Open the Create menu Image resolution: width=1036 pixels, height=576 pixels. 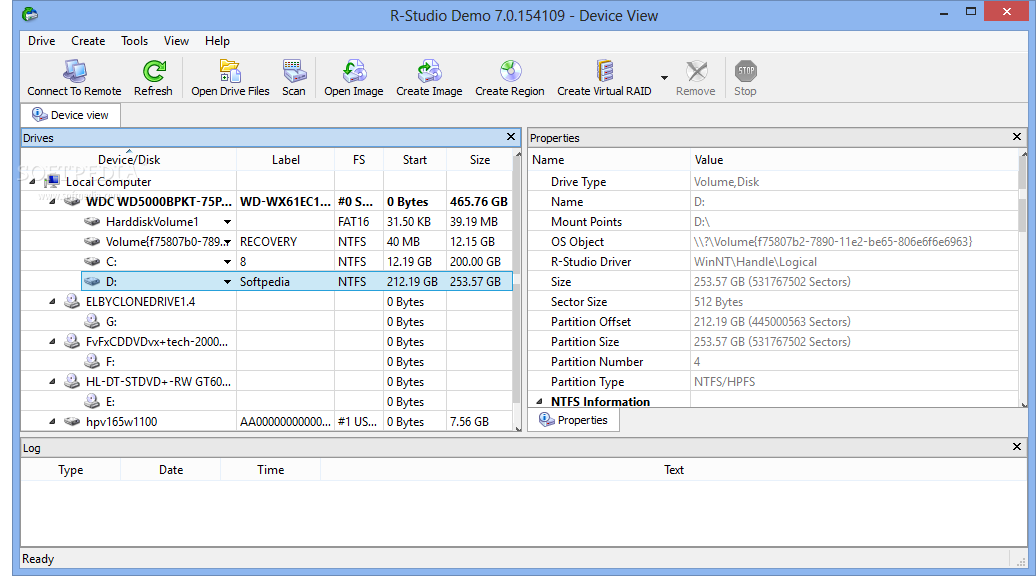pyautogui.click(x=88, y=41)
